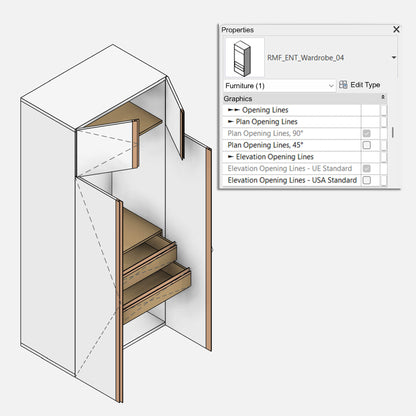Screen dimensions: 416x416
Task: Click the Edit Type icon
Action: (x=343, y=85)
